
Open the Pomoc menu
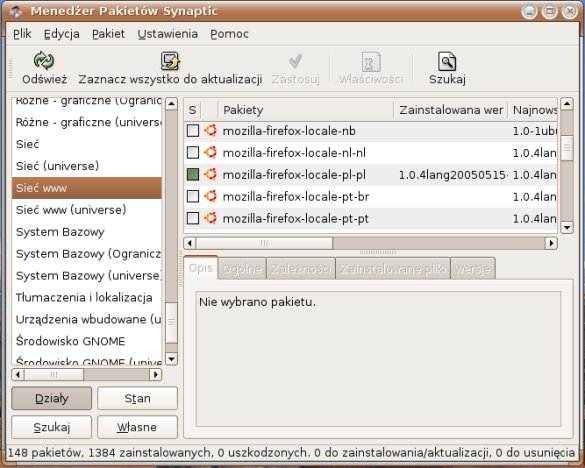tap(229, 34)
